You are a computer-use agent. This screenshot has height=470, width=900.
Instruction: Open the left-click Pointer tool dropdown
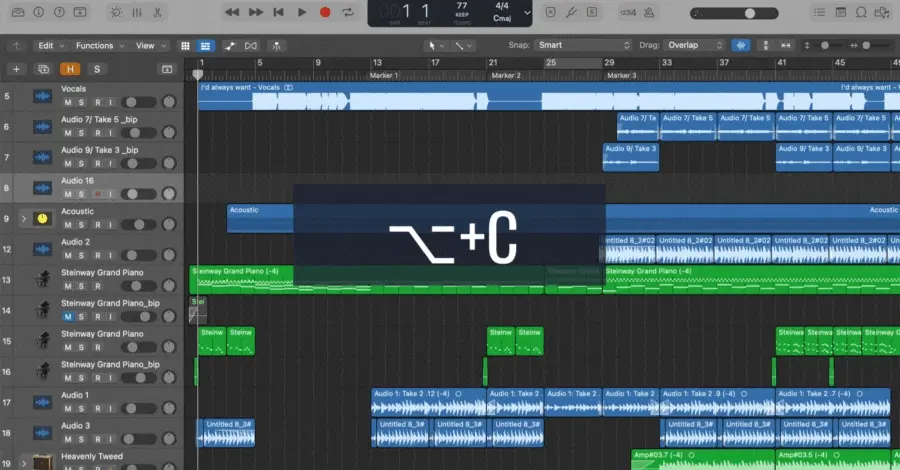[x=436, y=46]
